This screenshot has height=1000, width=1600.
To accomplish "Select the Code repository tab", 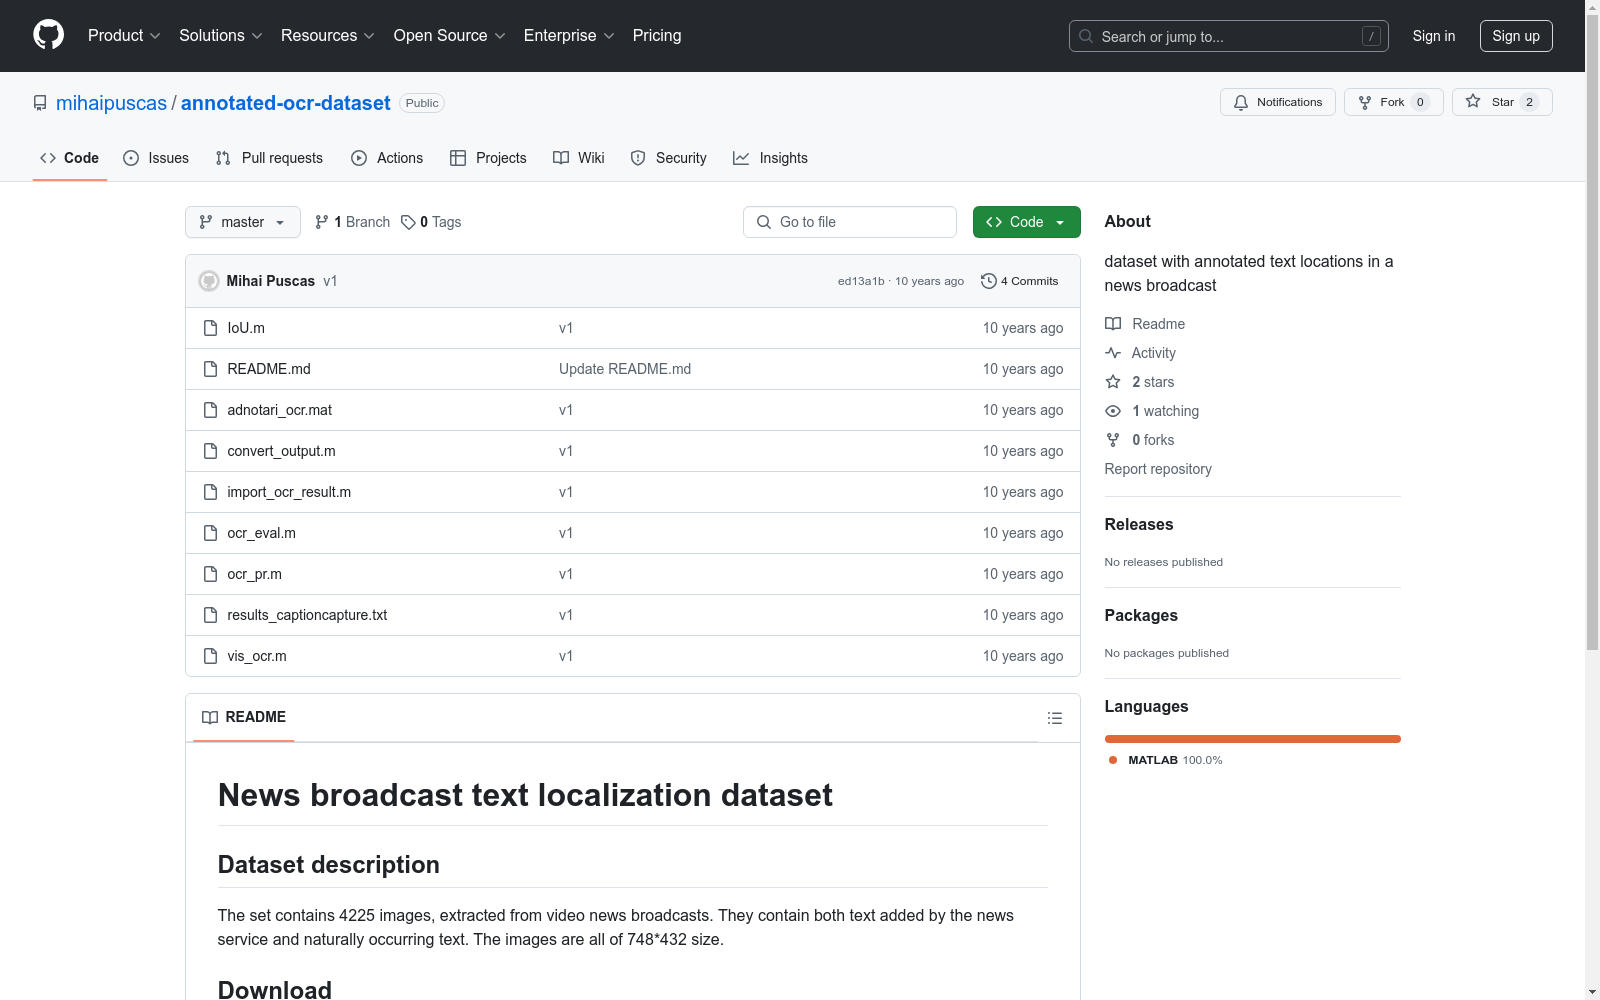I will pyautogui.click(x=70, y=158).
